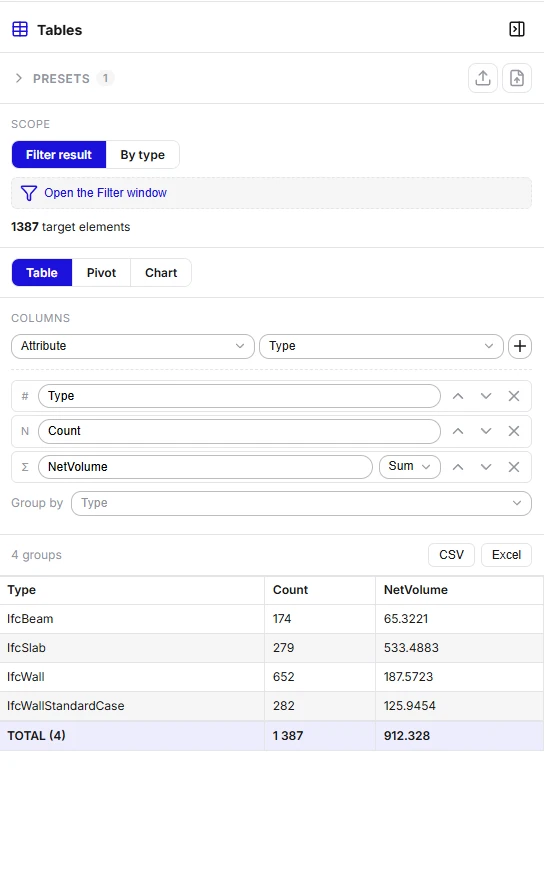Edit the Type column name field
This screenshot has height=883, width=544.
point(239,396)
